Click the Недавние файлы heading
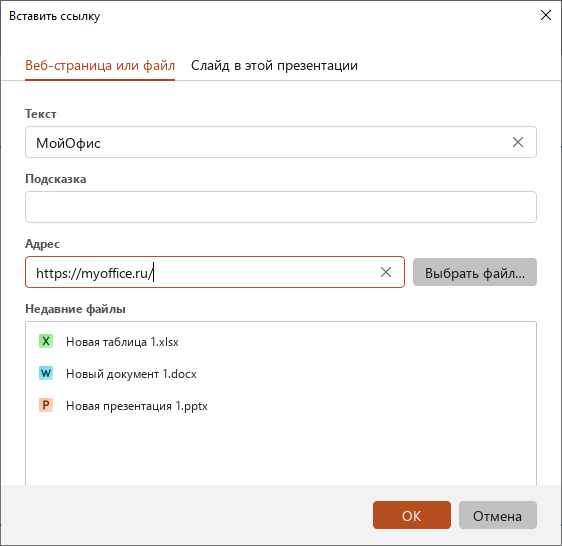The width and height of the screenshot is (562, 546). [75, 309]
